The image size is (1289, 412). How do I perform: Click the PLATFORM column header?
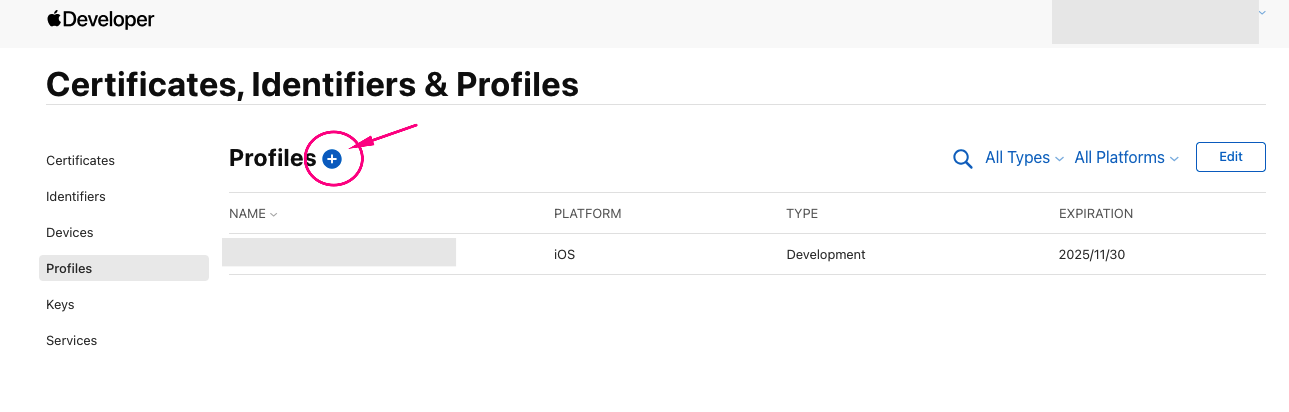588,214
